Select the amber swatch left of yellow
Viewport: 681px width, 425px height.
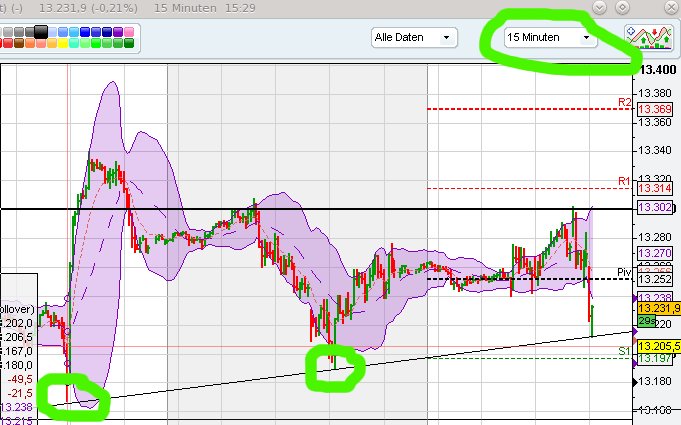pos(52,43)
